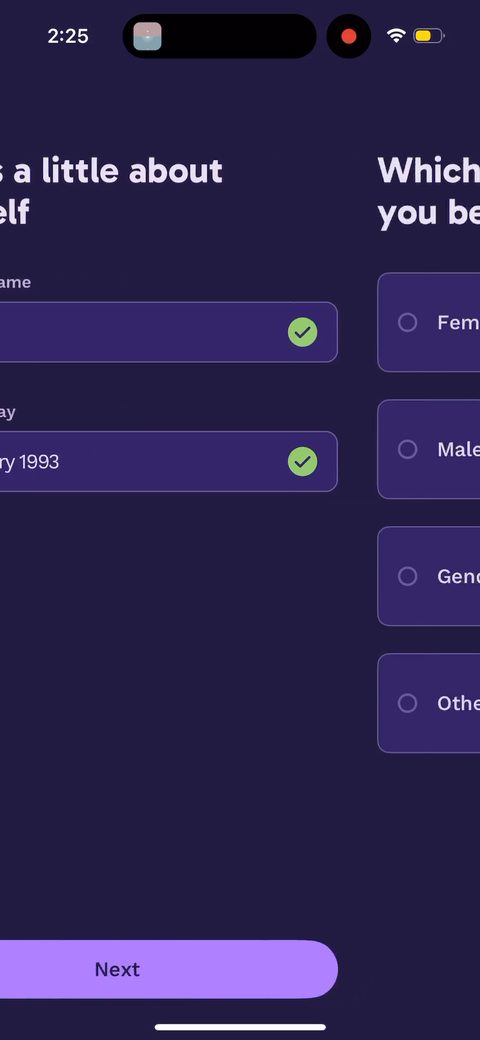Open the birthday field showing 1993
The width and height of the screenshot is (480, 1040).
(x=168, y=462)
